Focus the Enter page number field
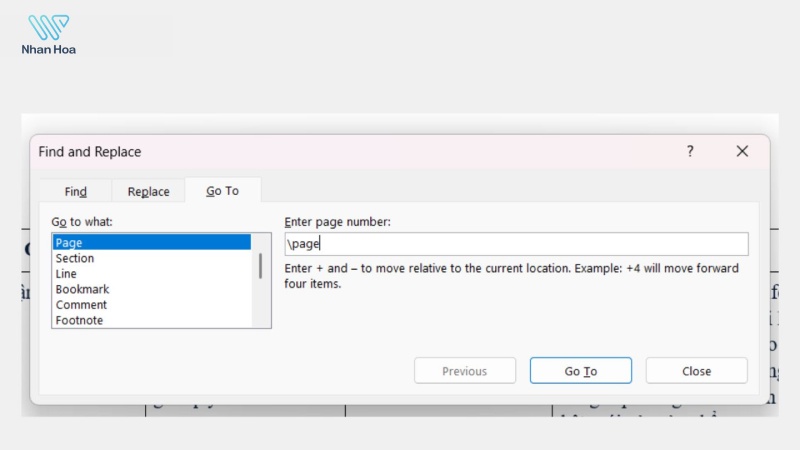 [x=516, y=244]
